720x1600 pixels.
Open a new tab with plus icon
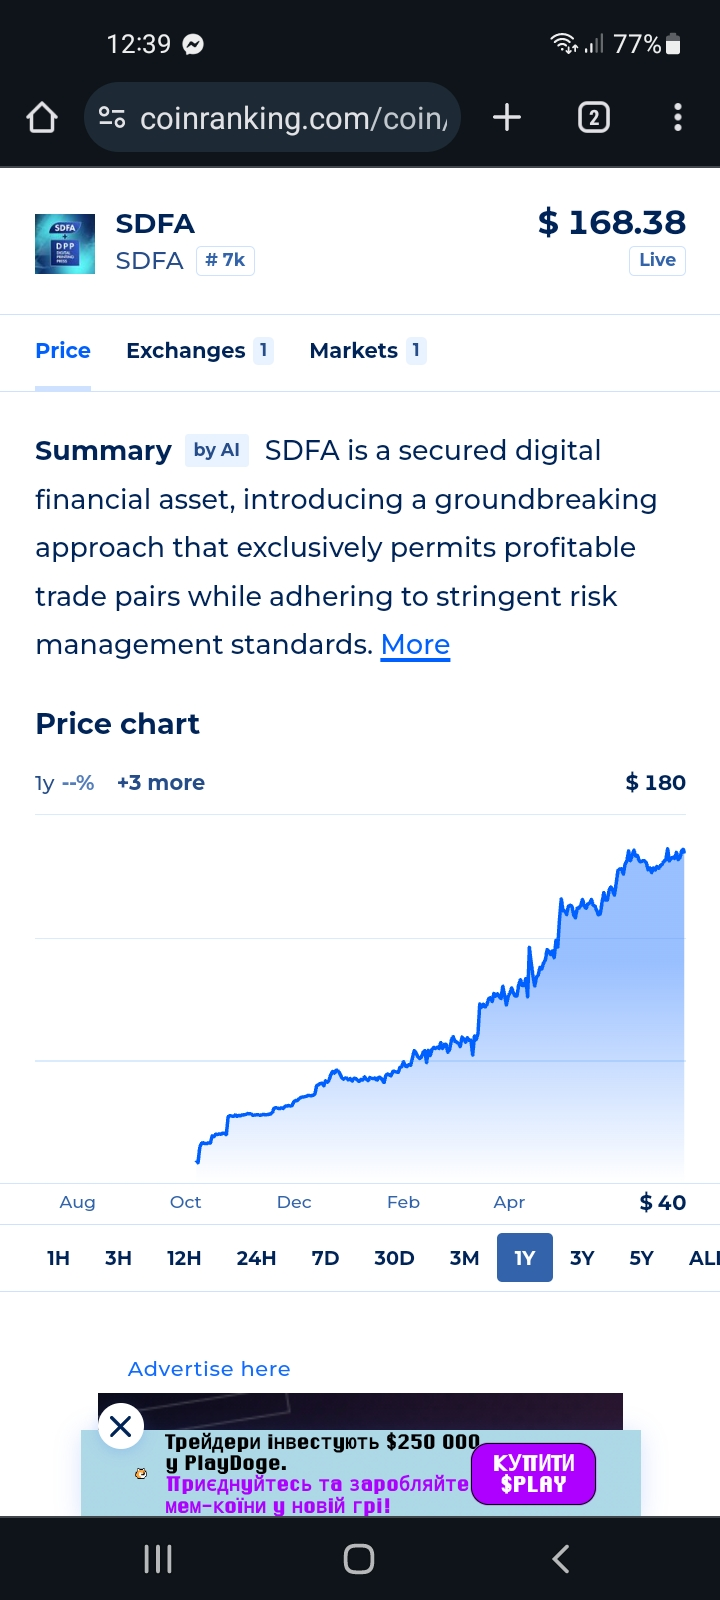coord(507,118)
